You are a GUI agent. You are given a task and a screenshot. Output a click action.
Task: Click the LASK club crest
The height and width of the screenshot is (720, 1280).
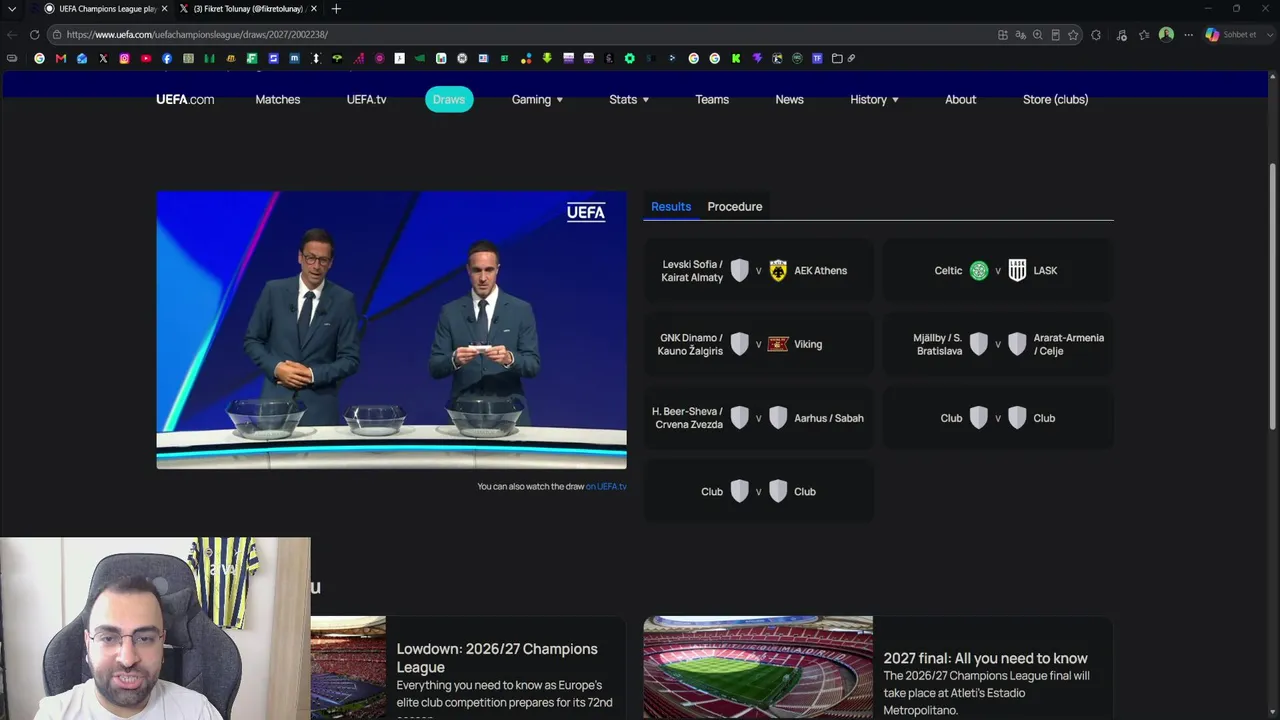[1017, 271]
